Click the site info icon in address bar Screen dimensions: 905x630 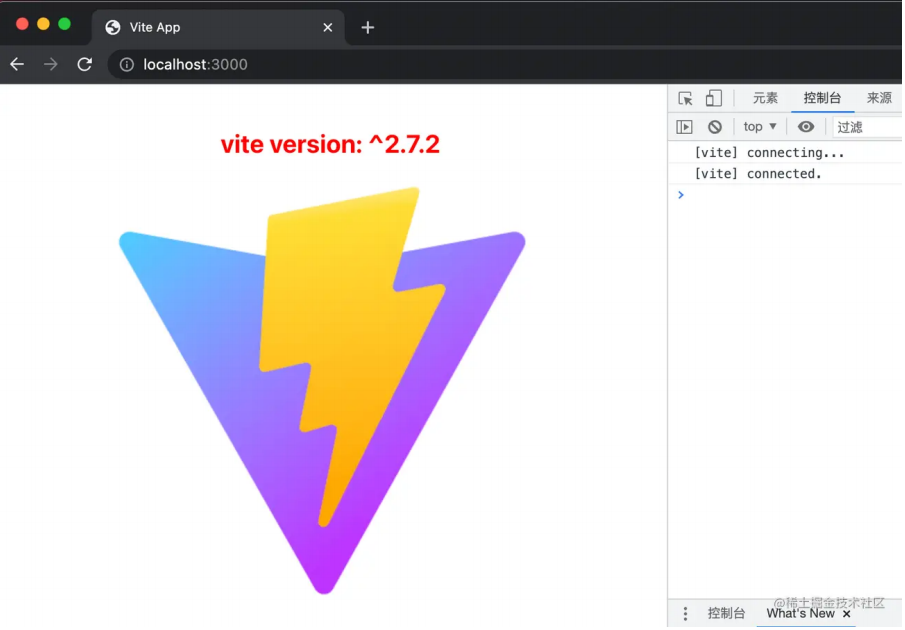(x=127, y=65)
